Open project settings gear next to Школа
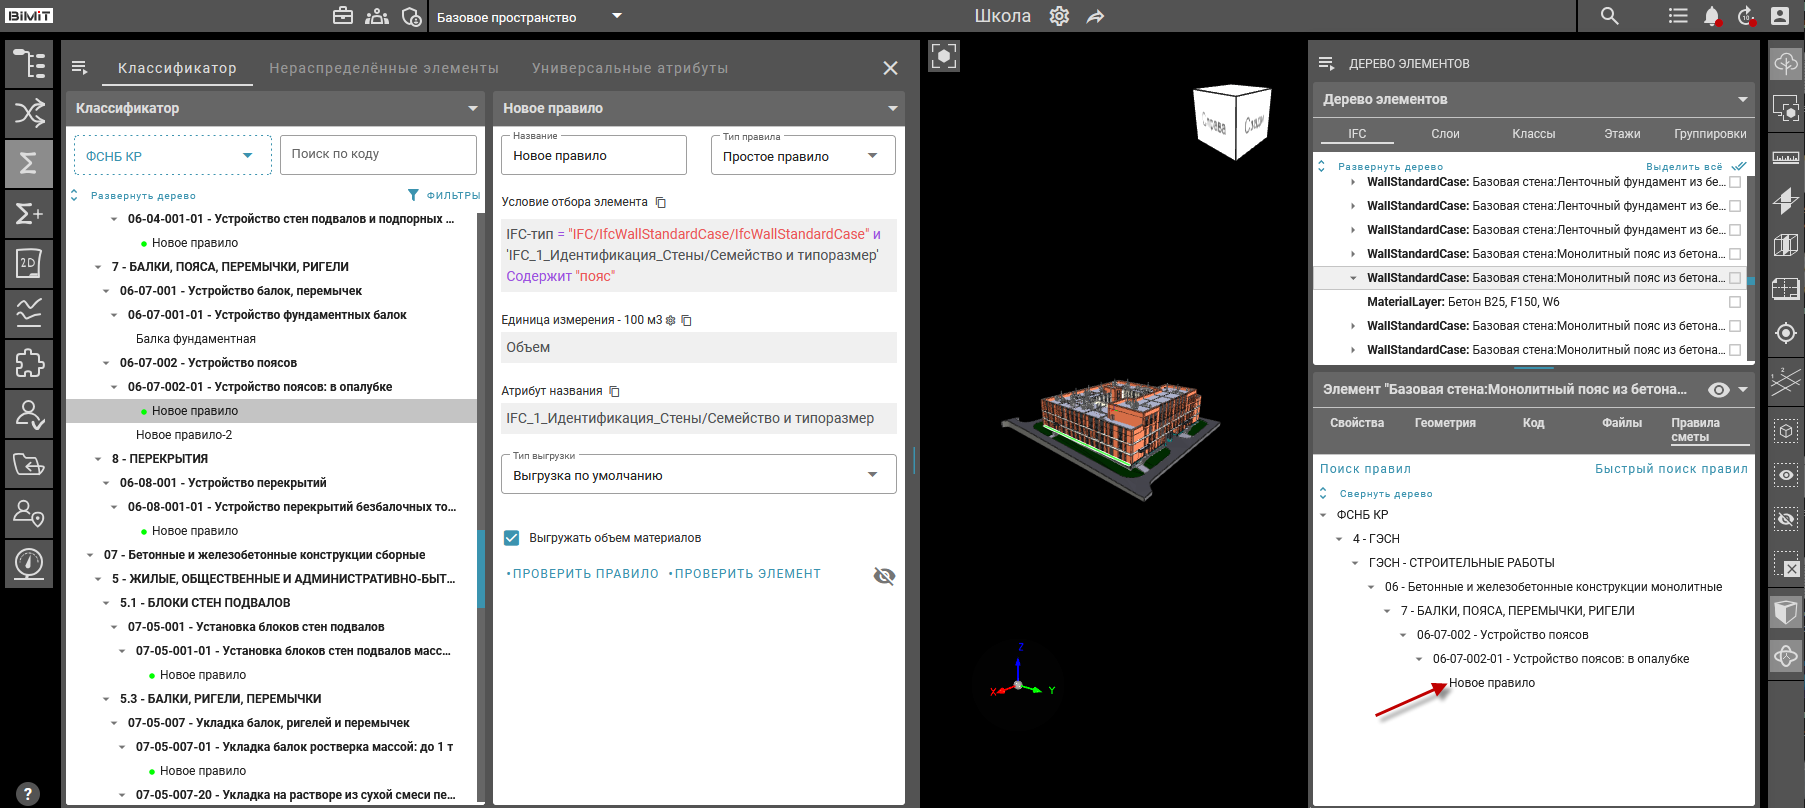Screen dimensions: 1805x808 click(x=1059, y=16)
